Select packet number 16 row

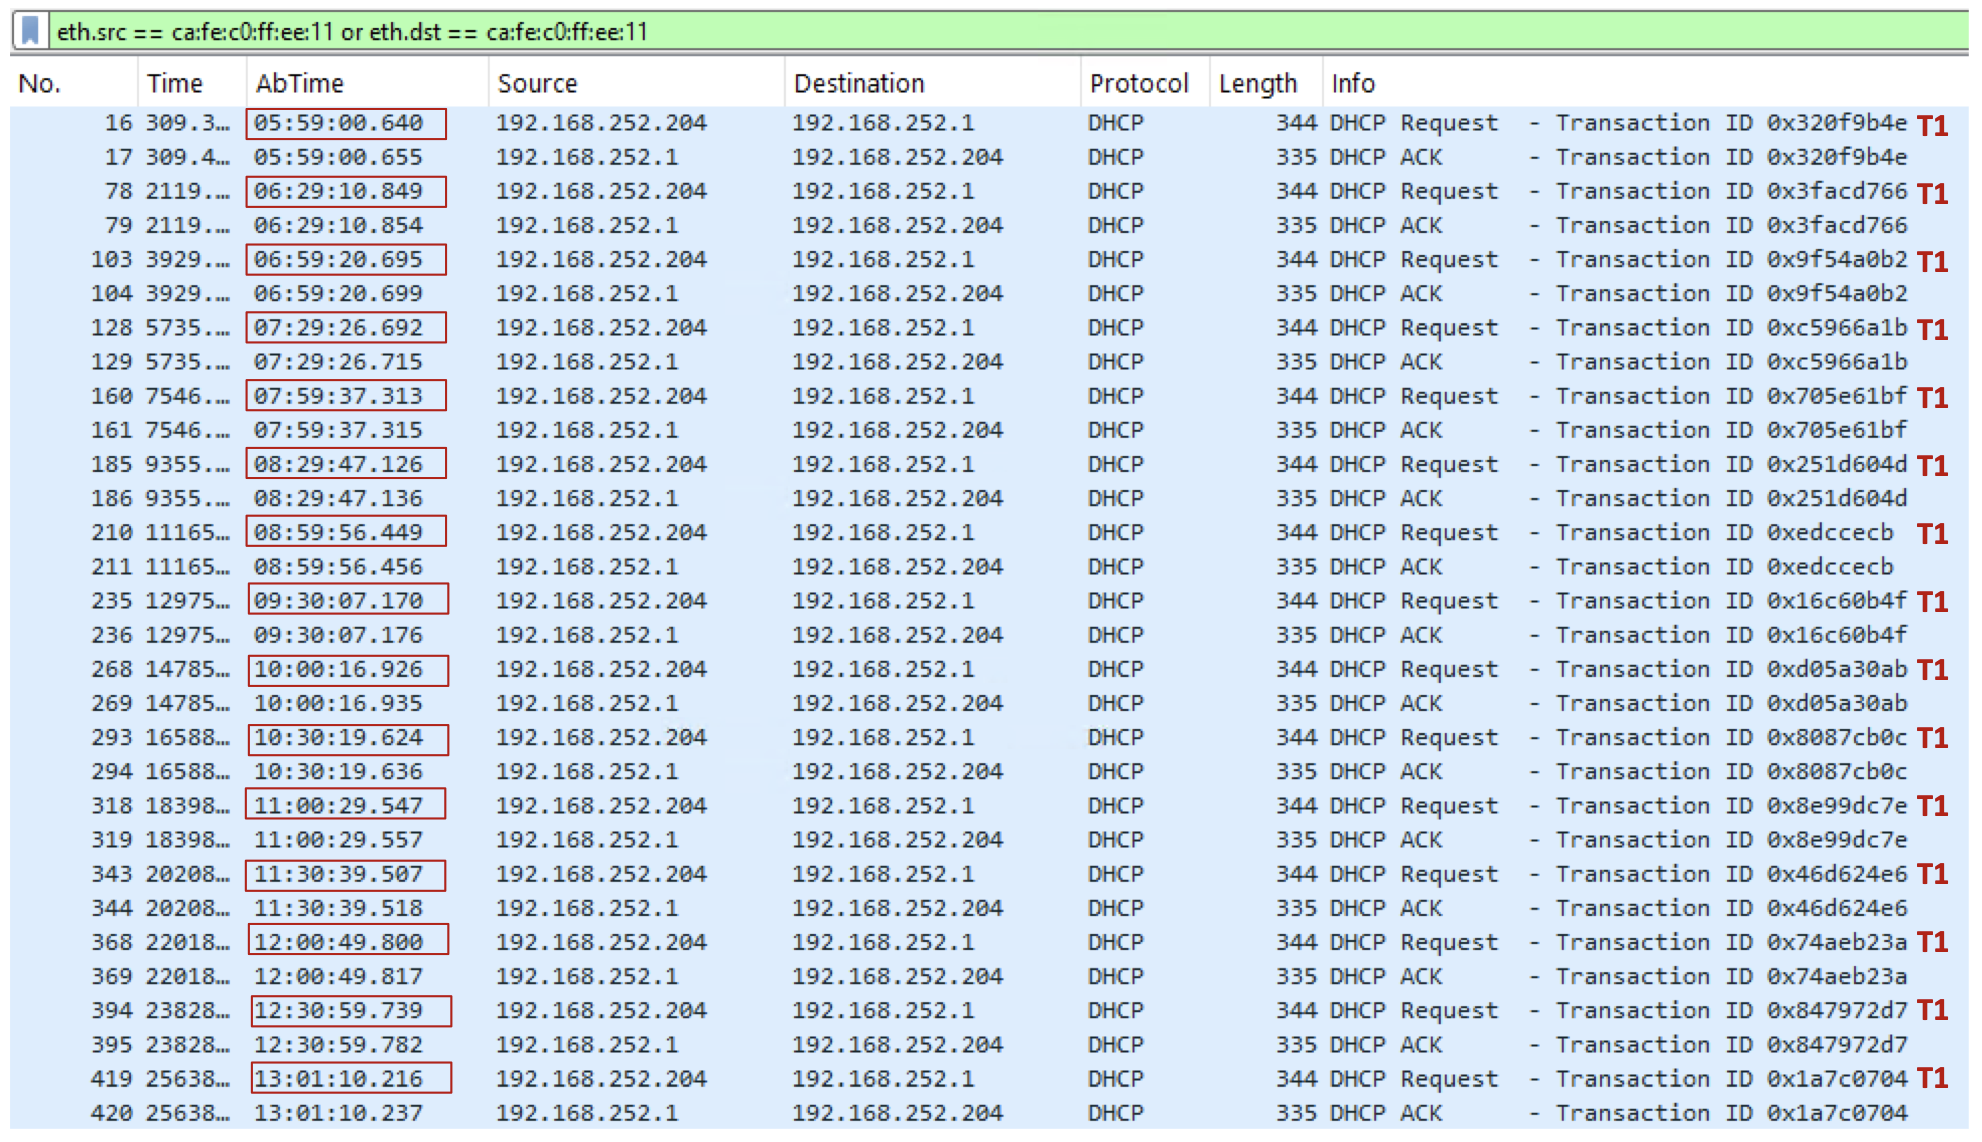tap(989, 123)
